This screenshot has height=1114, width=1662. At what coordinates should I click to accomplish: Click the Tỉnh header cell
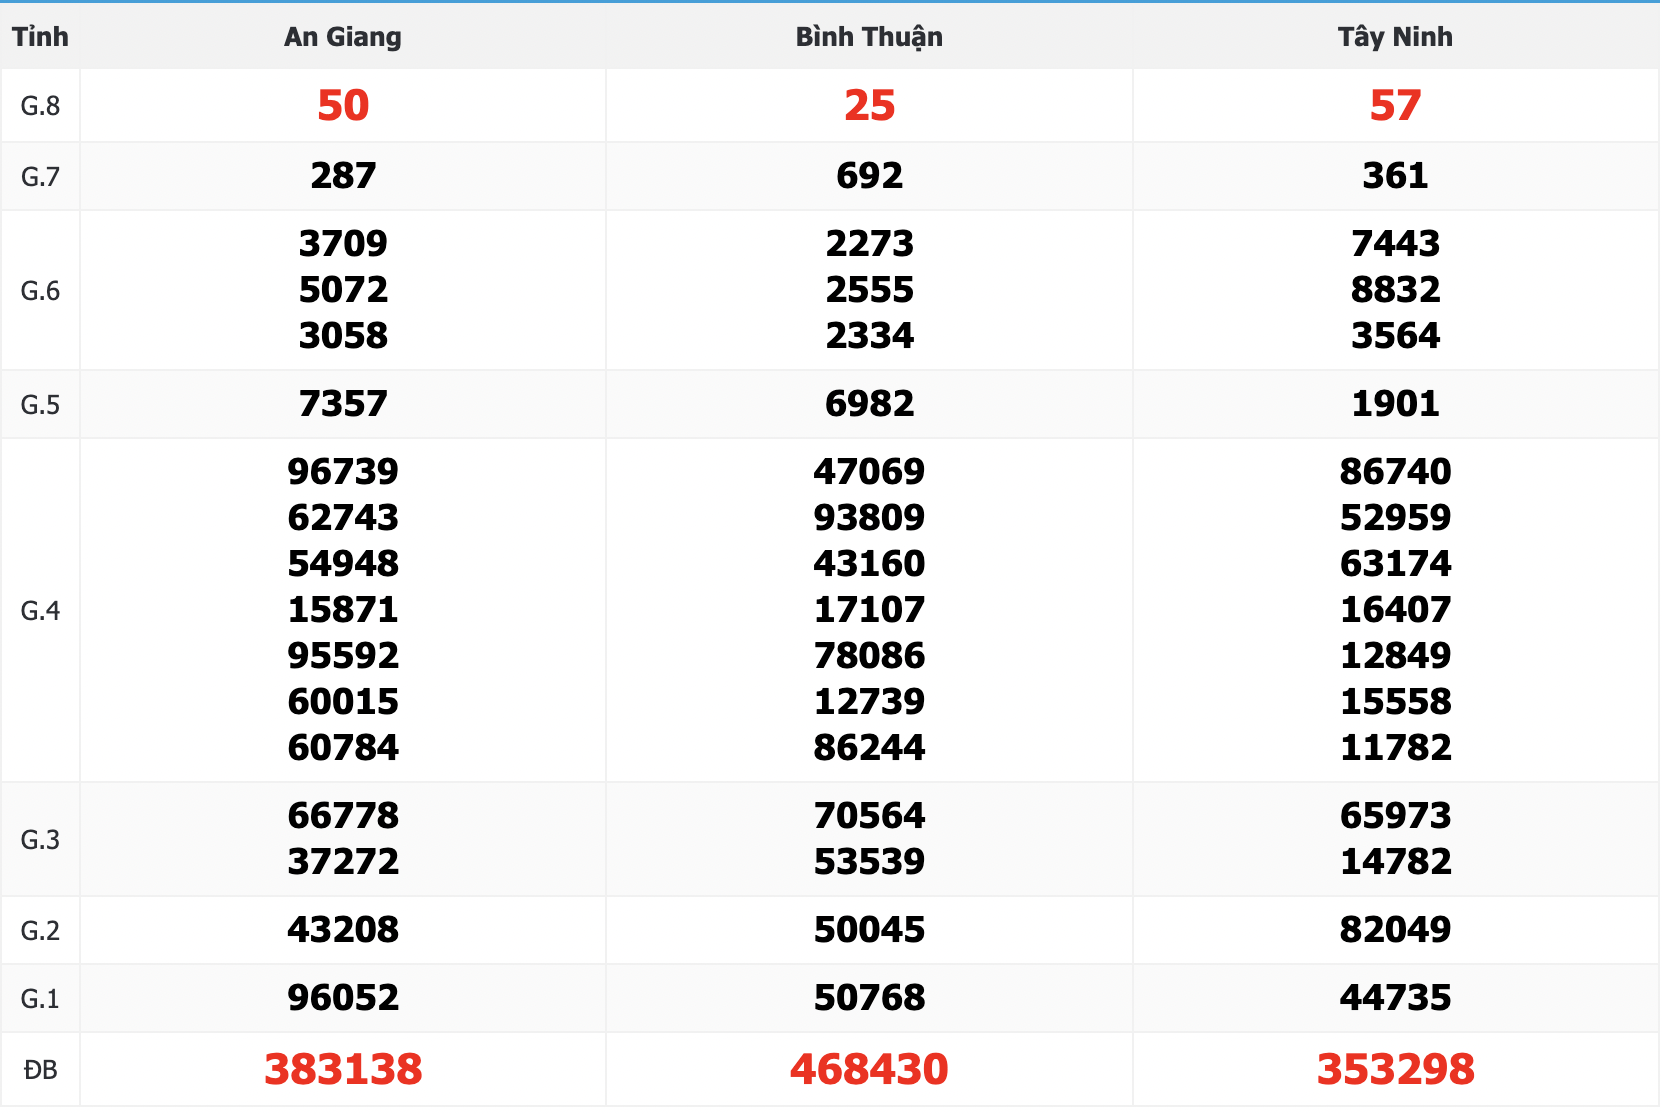pyautogui.click(x=40, y=37)
